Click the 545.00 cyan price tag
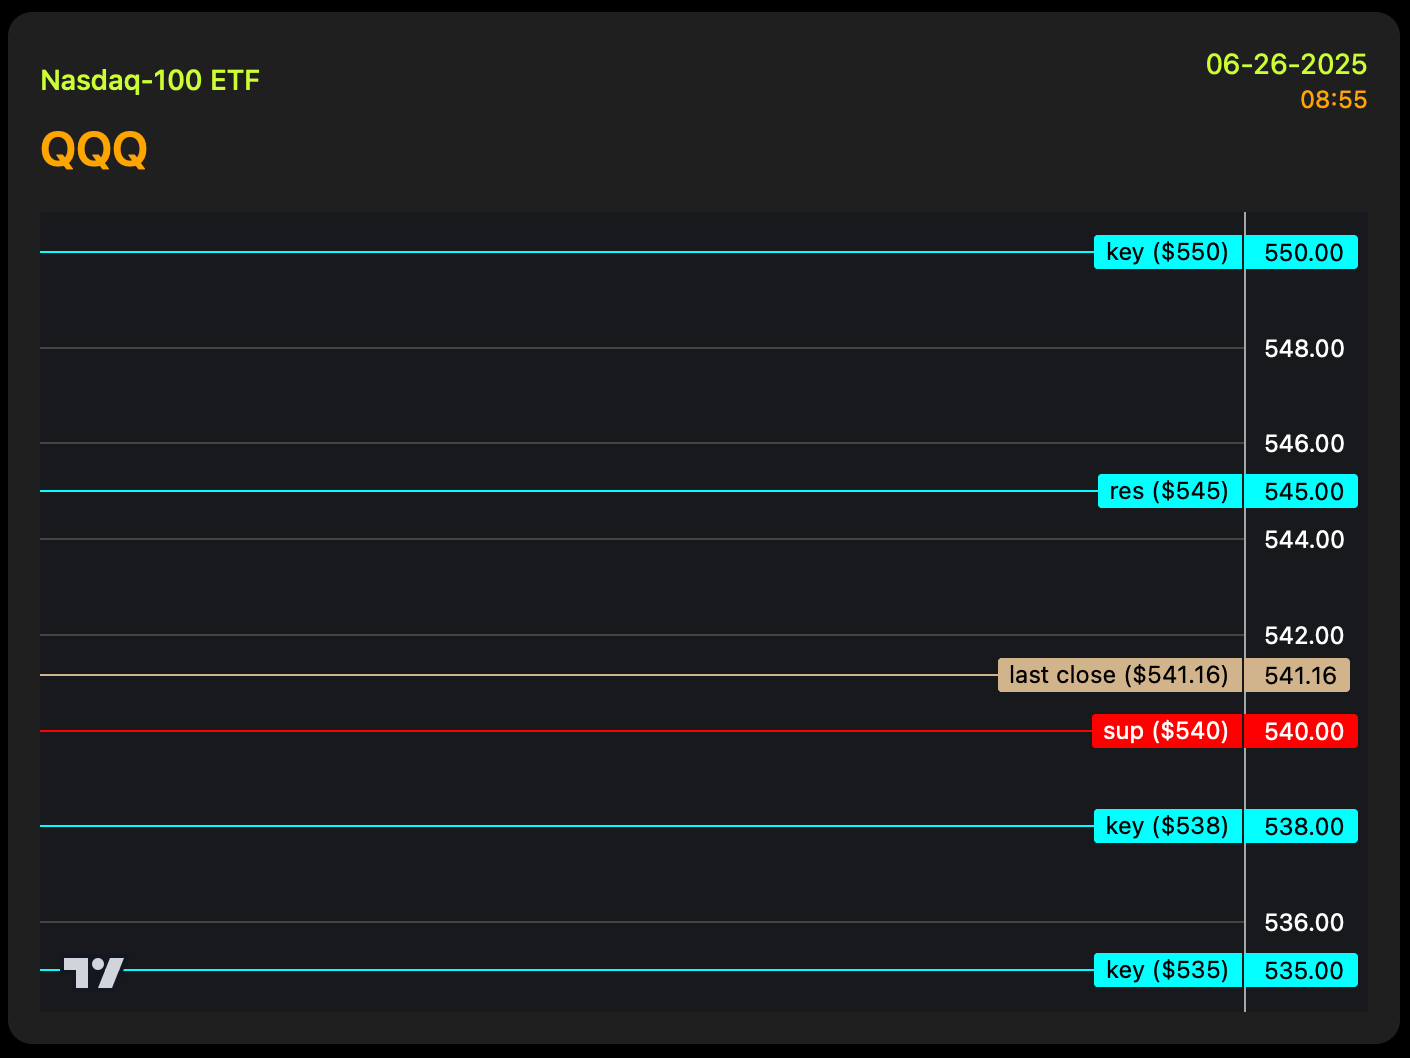Screen dimensions: 1410x1058 [x=1302, y=491]
